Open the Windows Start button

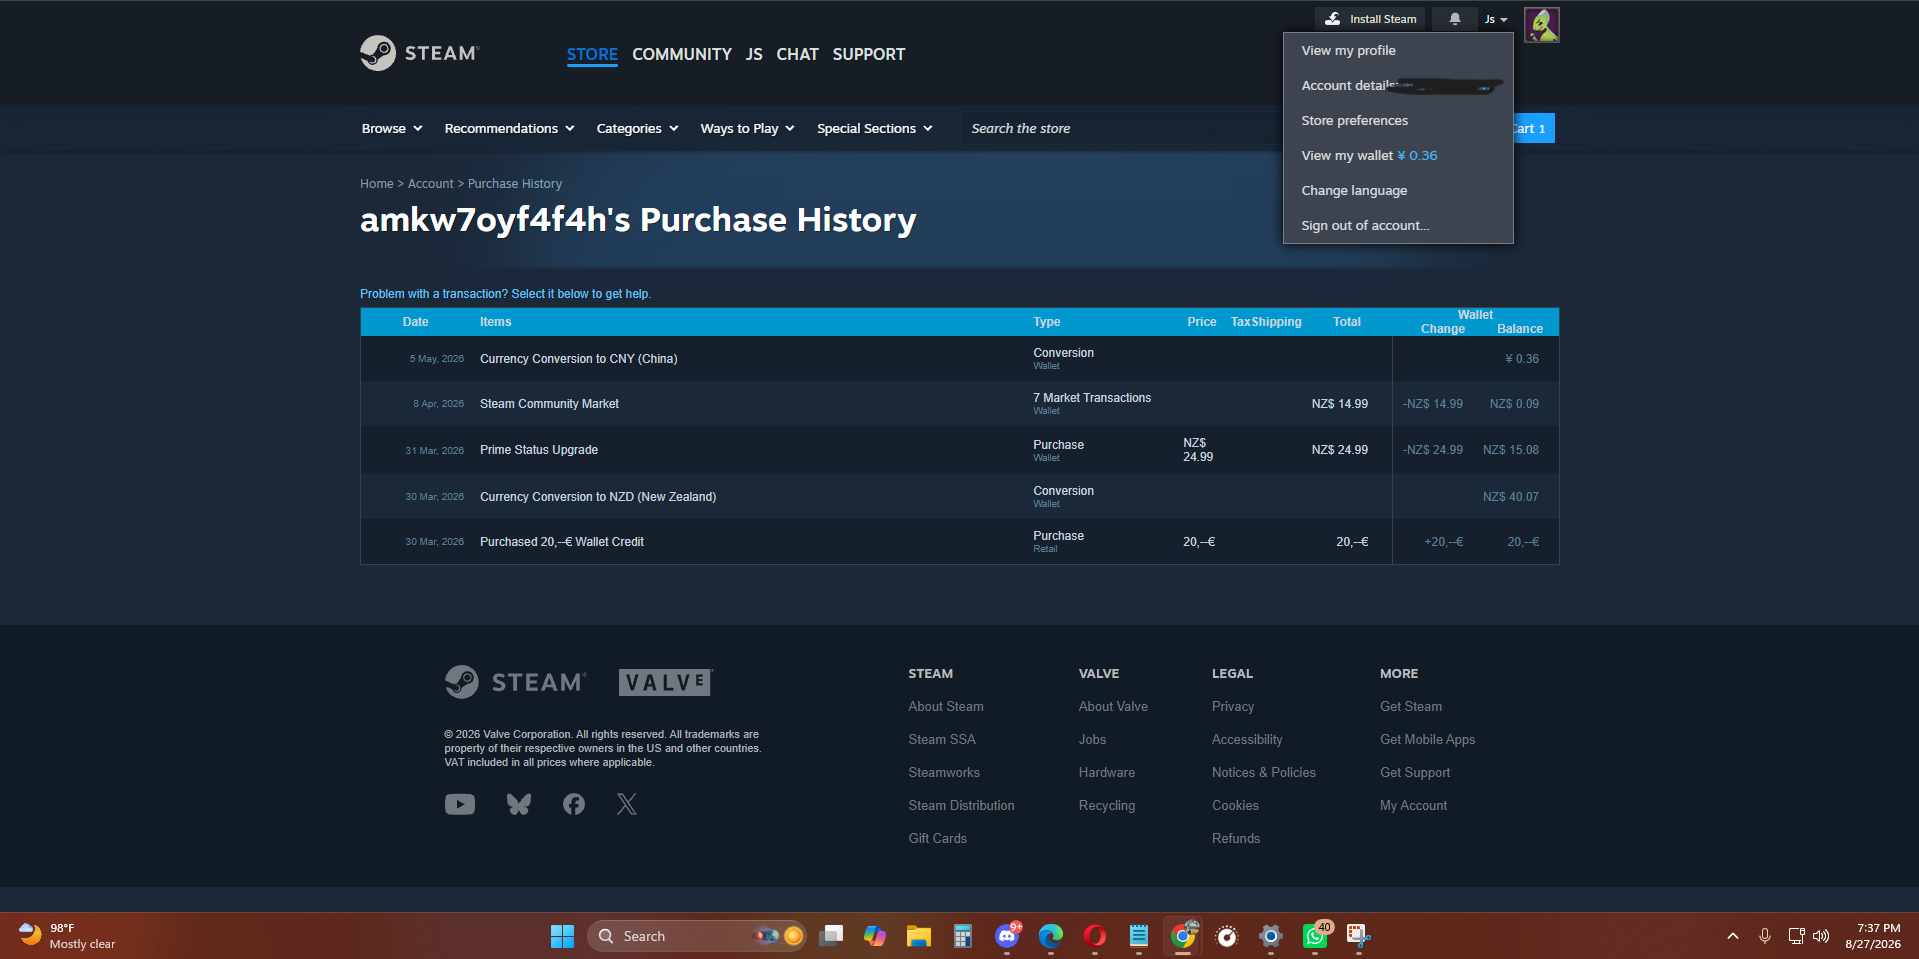click(x=562, y=936)
